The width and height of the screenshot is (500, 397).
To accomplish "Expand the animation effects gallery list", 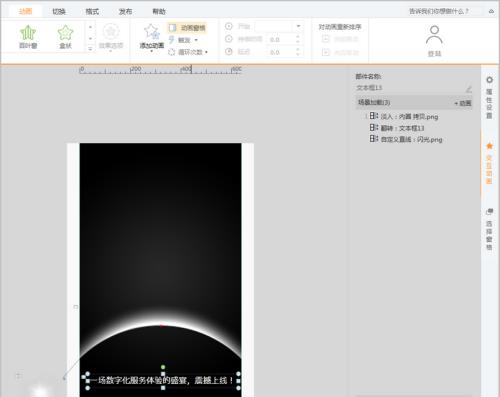I will [x=90, y=49].
